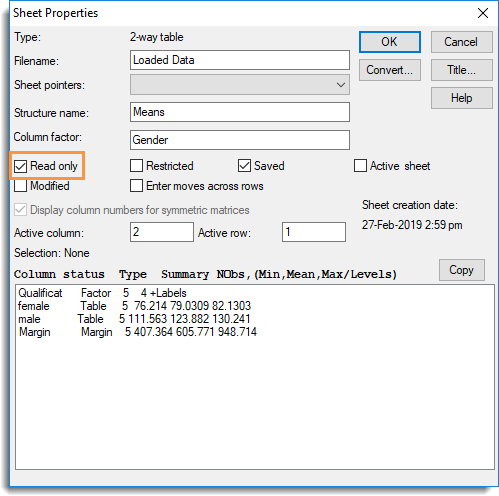Click the 'Selection: None' text
The width and height of the screenshot is (499, 496).
(x=52, y=253)
